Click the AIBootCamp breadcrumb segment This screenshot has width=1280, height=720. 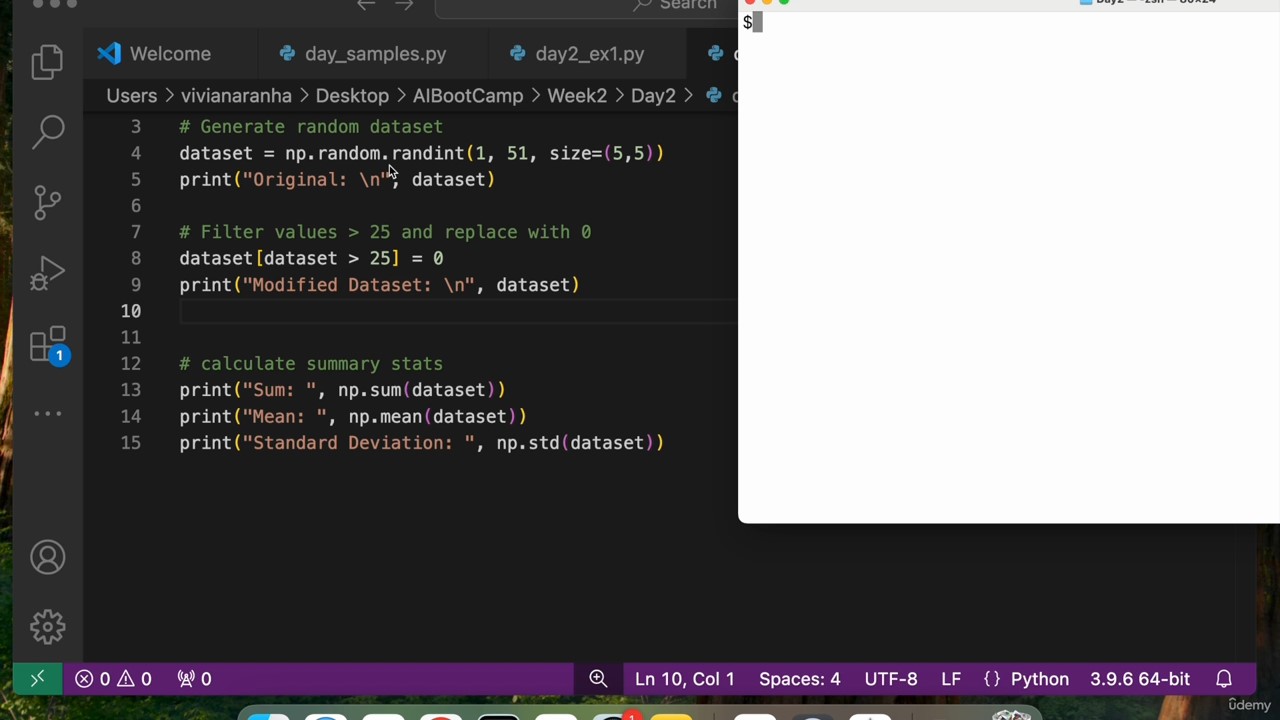pyautogui.click(x=468, y=96)
